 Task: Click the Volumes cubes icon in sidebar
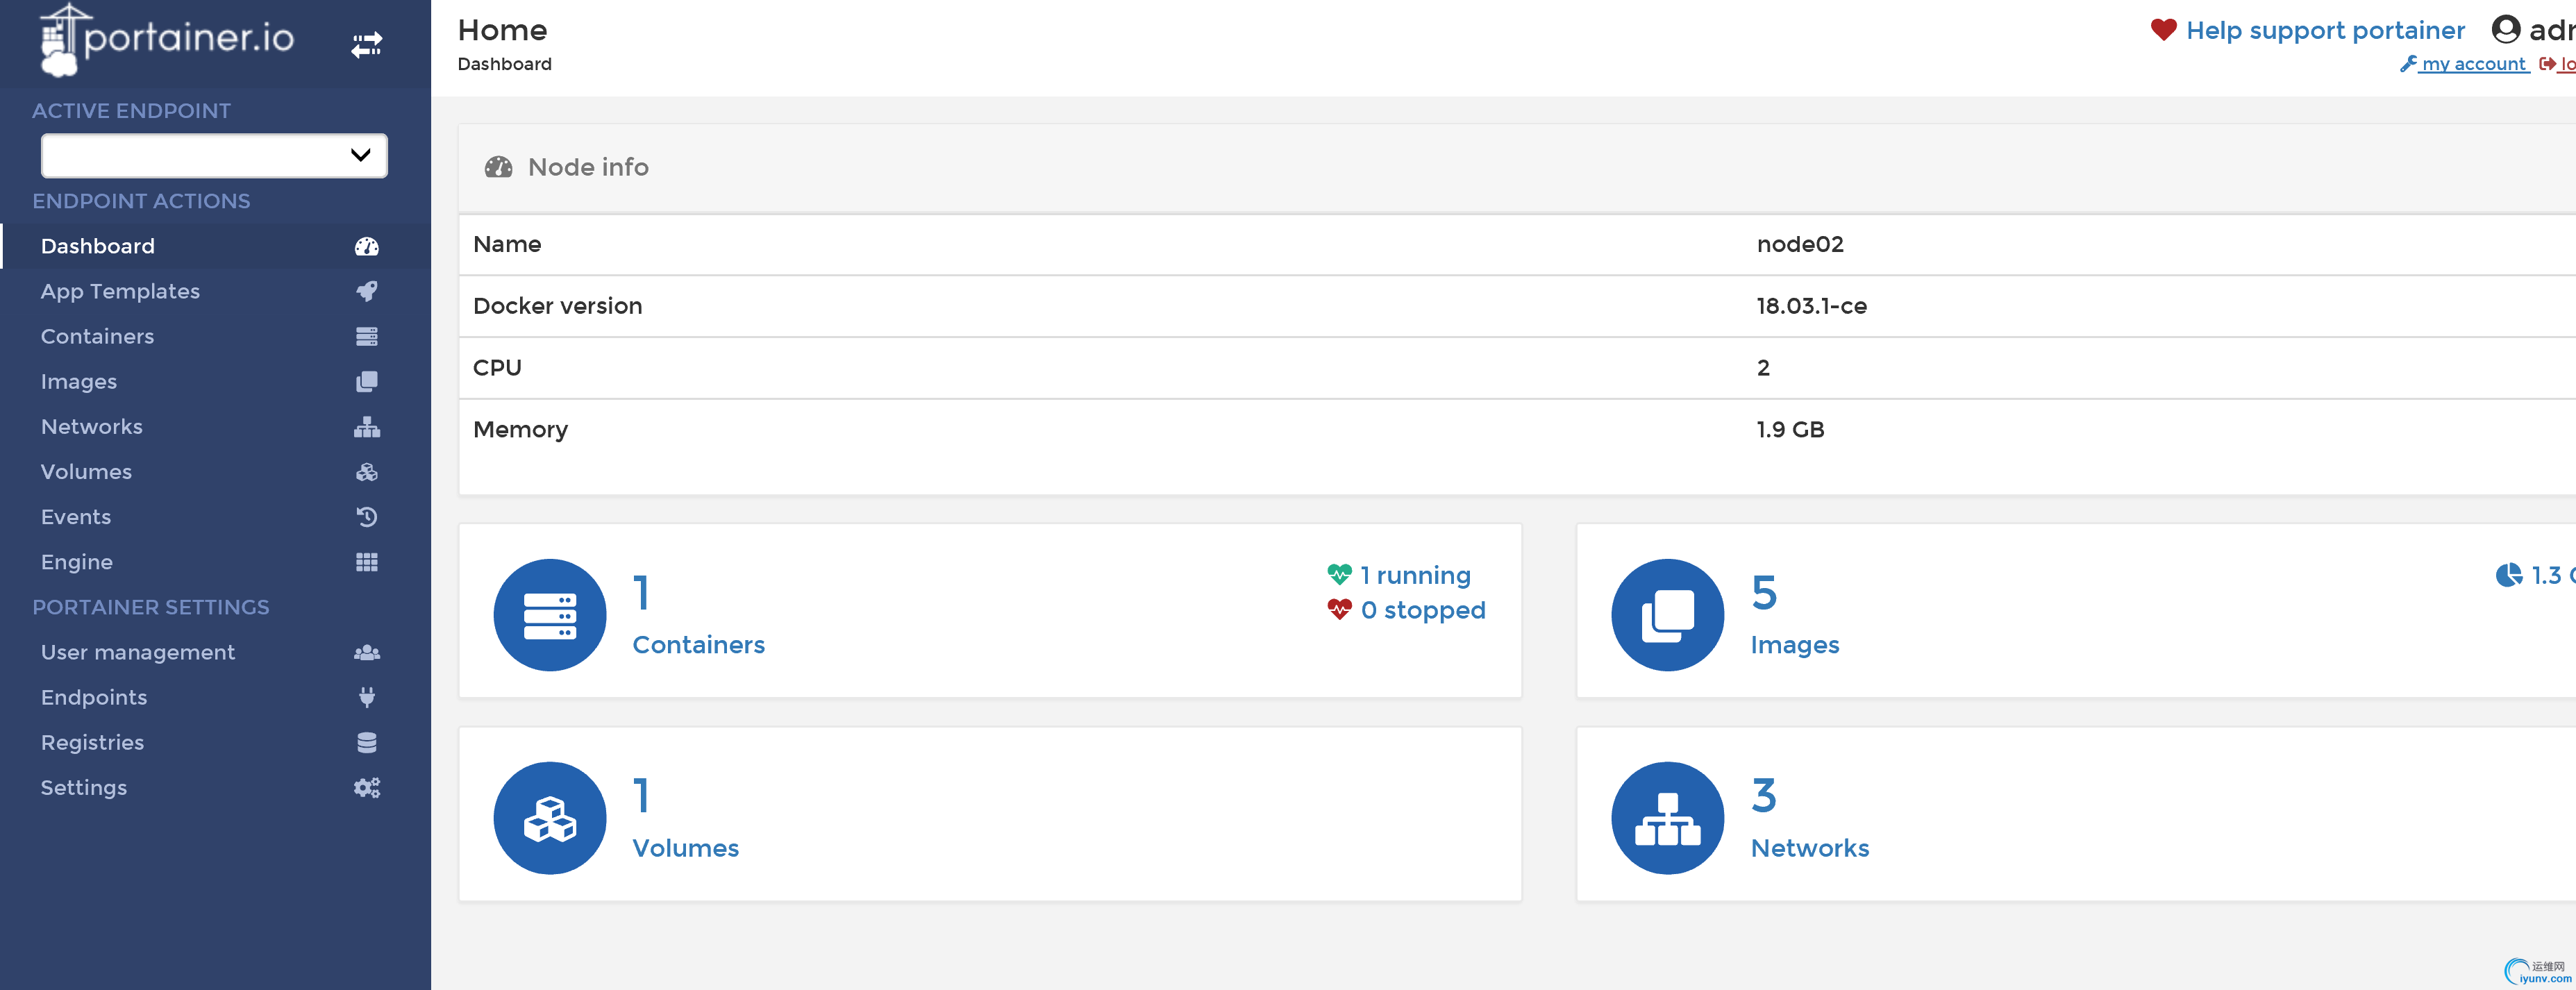pos(366,472)
